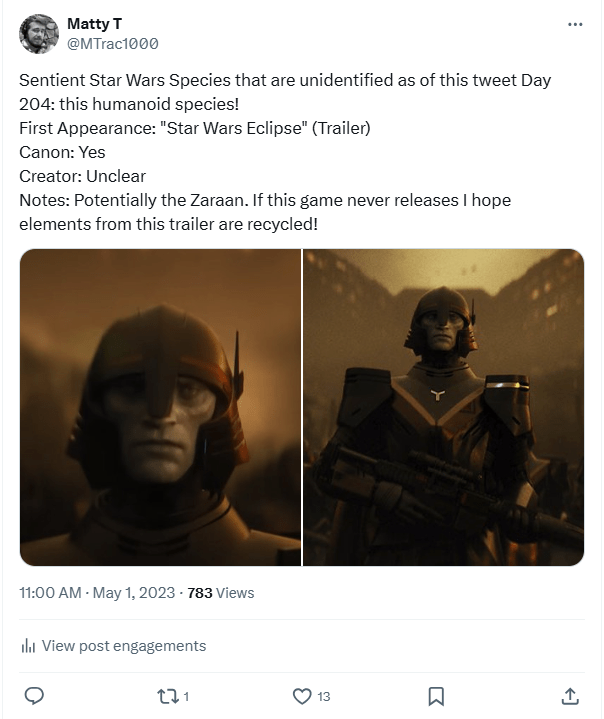The width and height of the screenshot is (604, 719).
Task: Click the analytics bar chart icon
Action: point(28,646)
